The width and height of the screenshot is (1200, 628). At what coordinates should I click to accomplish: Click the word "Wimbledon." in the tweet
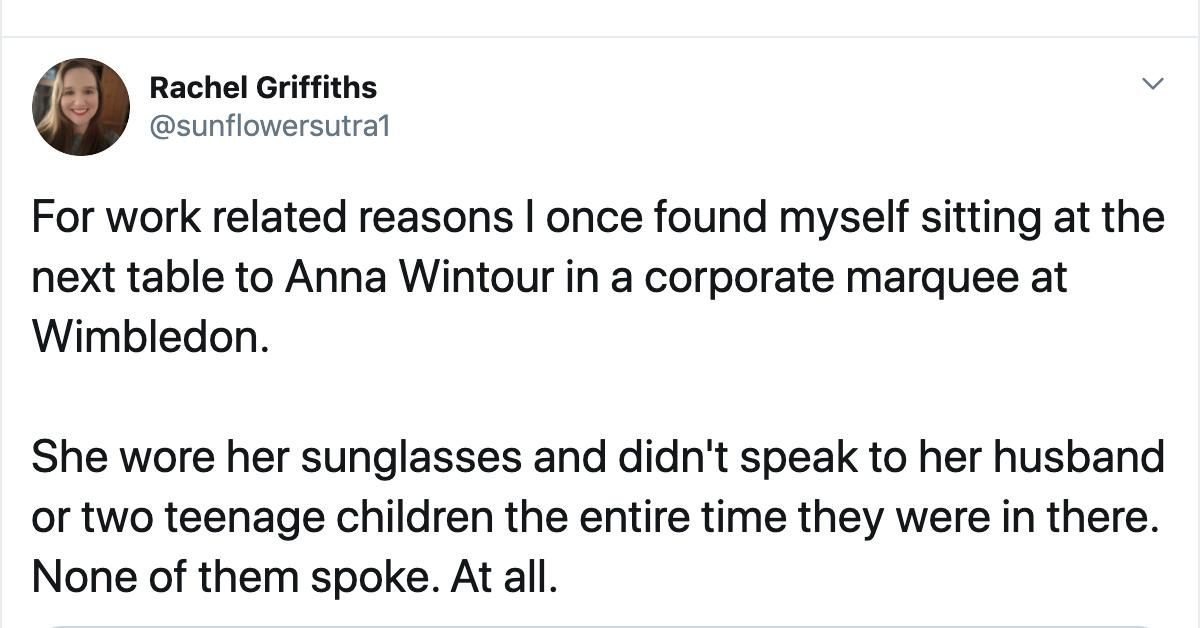(151, 338)
